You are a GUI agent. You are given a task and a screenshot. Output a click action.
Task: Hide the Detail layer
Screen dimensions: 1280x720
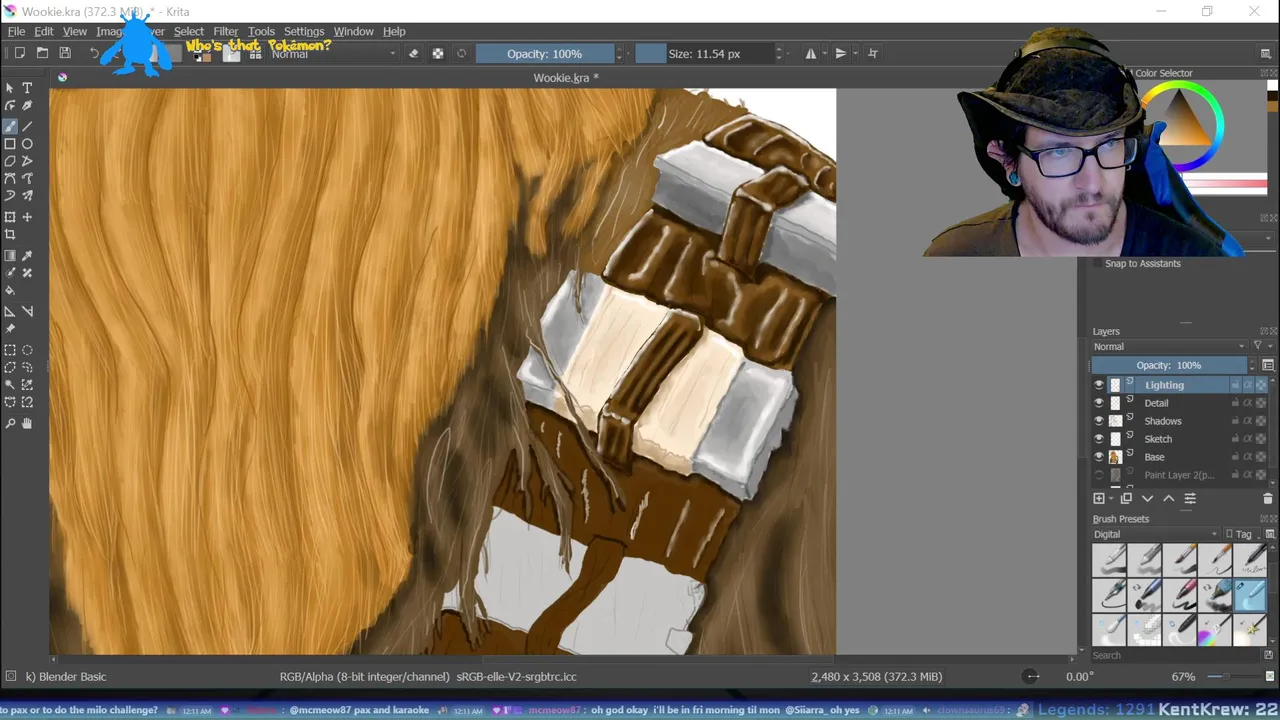click(x=1099, y=403)
